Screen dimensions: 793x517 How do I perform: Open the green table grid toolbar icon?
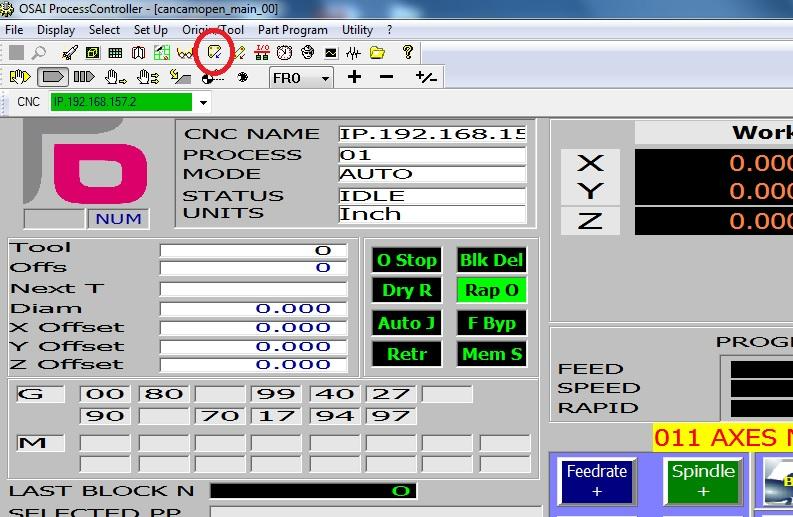click(115, 53)
